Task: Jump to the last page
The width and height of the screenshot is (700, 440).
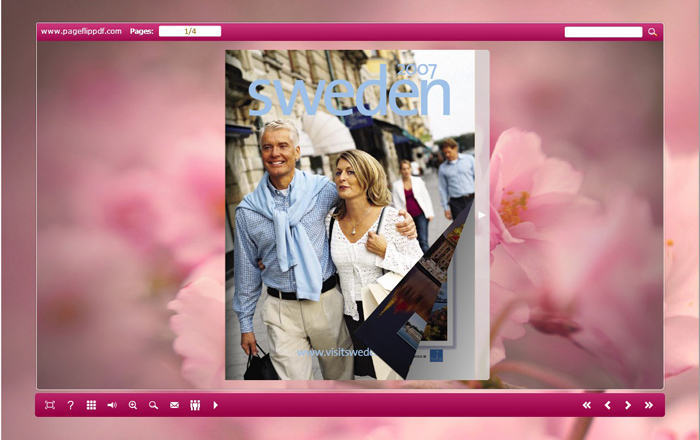Action: [649, 405]
